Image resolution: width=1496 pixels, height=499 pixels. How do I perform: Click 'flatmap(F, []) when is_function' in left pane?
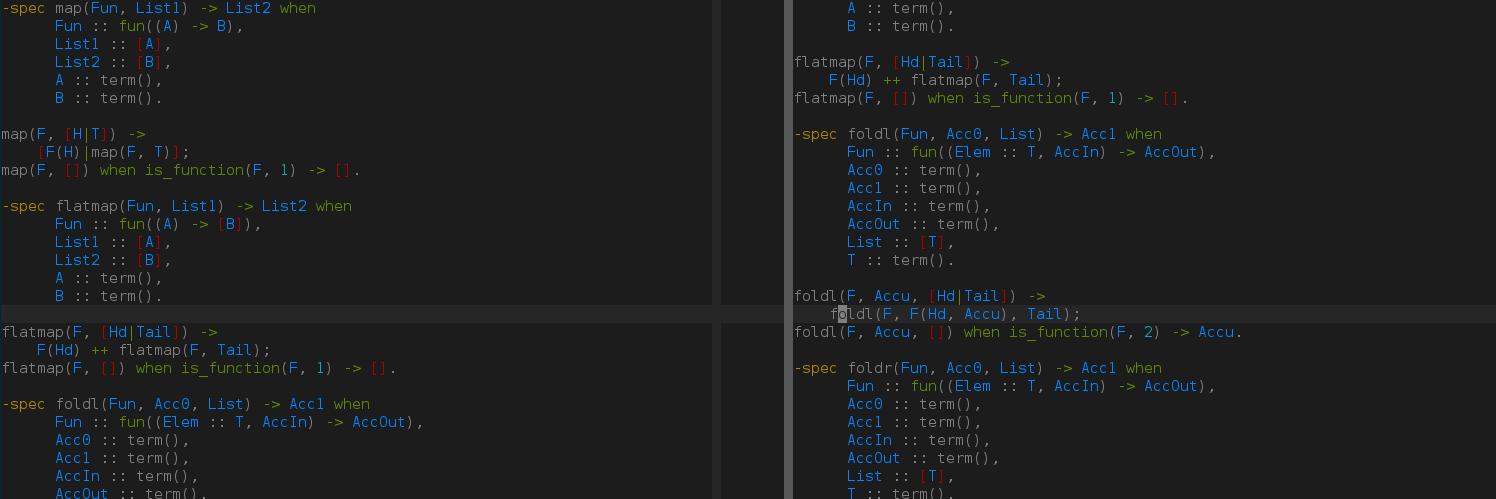coord(199,368)
